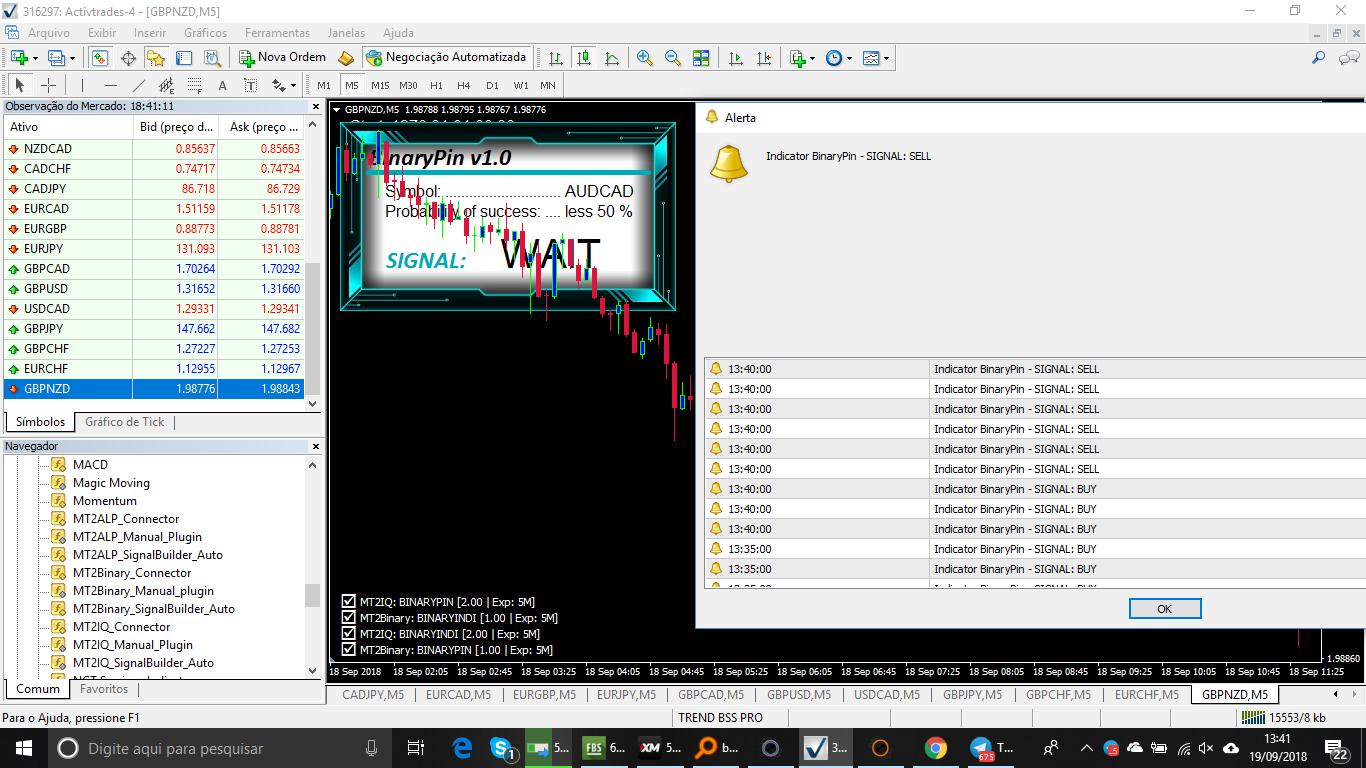
Task: Zoom out on the chart
Action: (673, 58)
